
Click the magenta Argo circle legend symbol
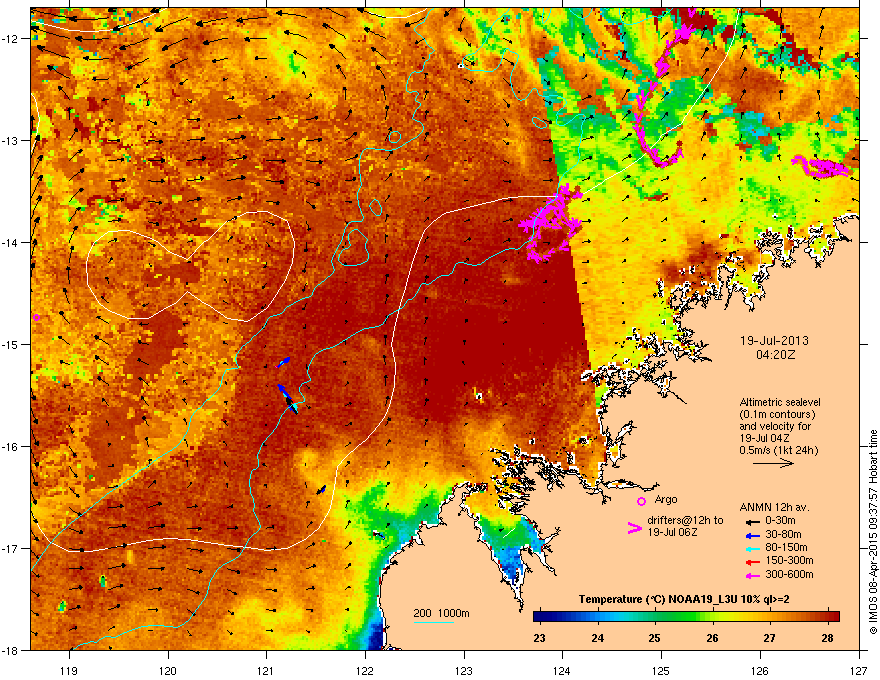click(641, 501)
